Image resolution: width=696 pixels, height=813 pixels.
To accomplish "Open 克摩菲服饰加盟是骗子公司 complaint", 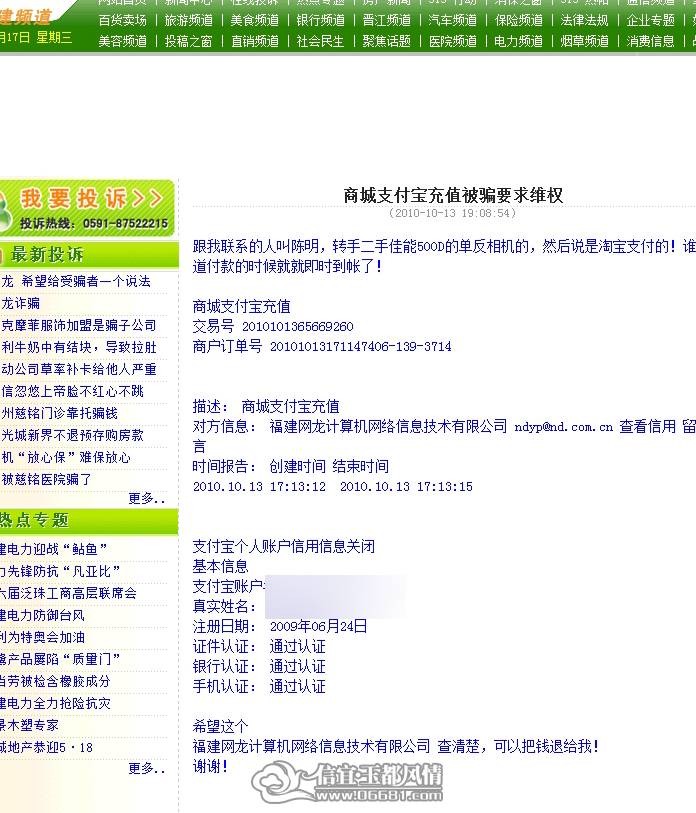I will [x=79, y=326].
